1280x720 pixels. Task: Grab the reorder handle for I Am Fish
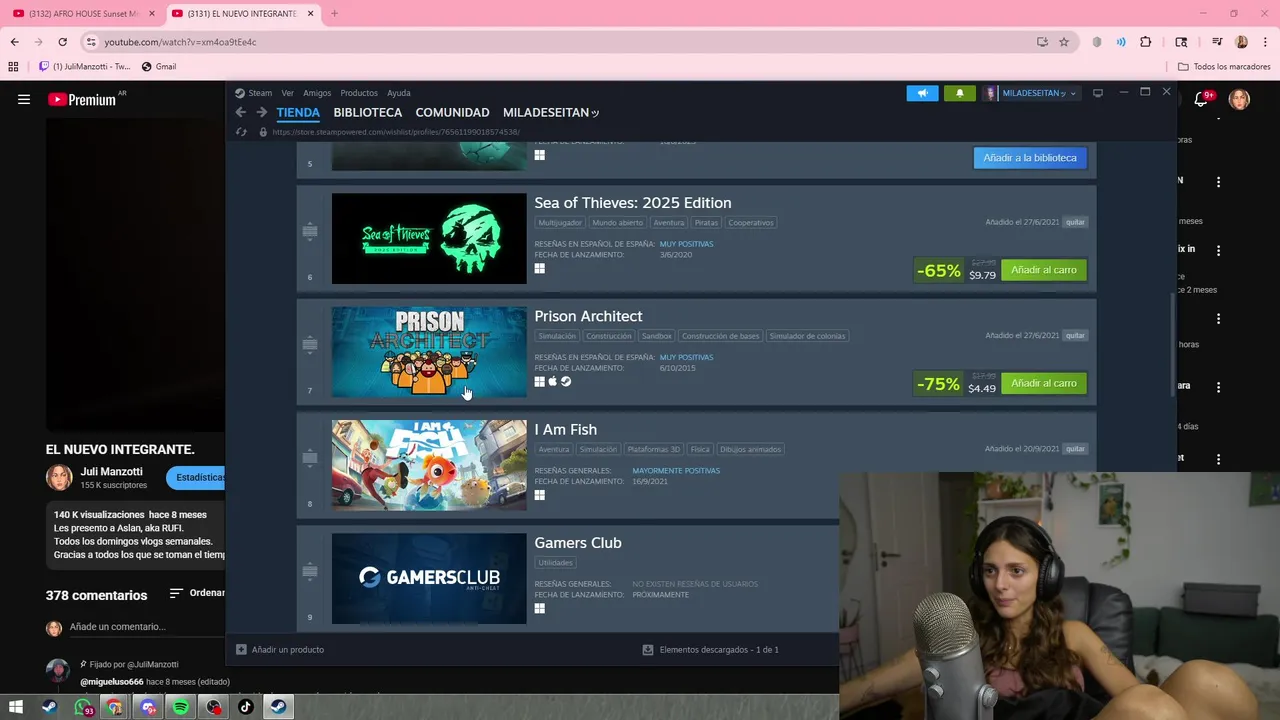point(310,458)
